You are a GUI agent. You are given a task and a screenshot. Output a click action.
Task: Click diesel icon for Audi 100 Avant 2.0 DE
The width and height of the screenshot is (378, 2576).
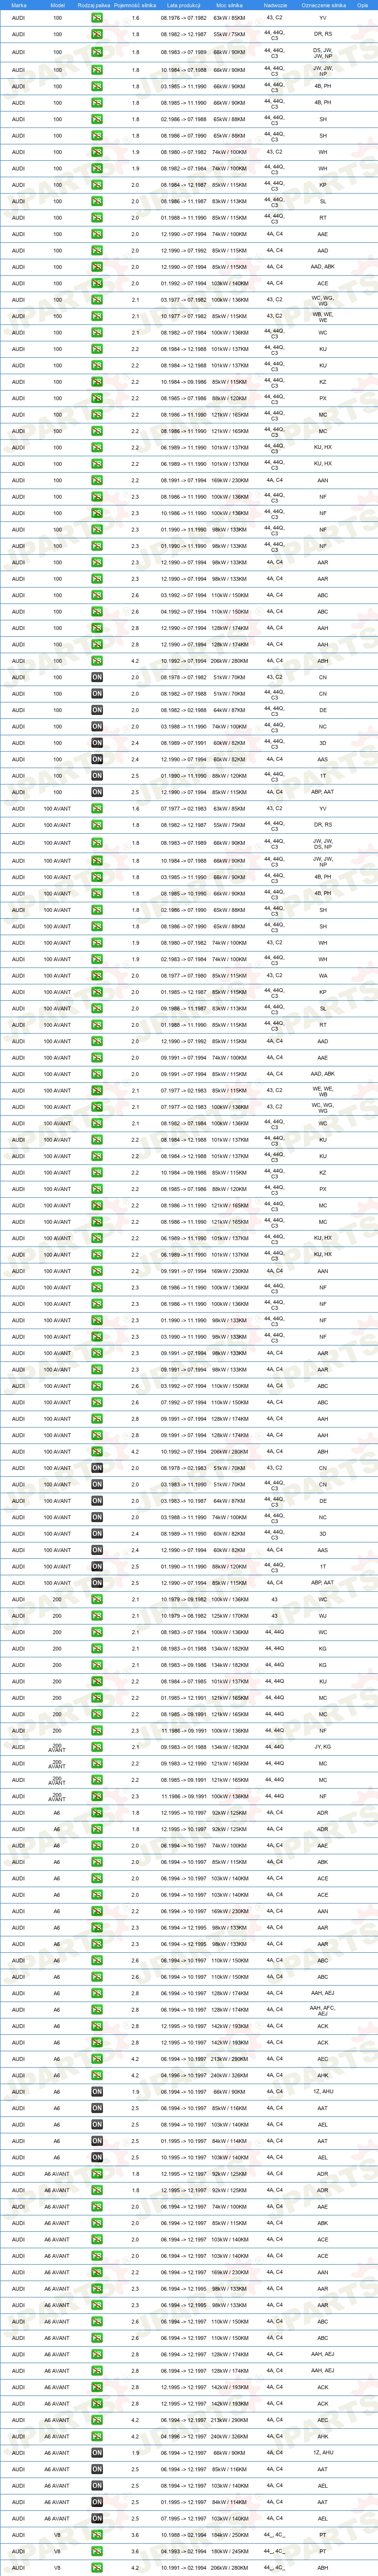click(x=97, y=1501)
